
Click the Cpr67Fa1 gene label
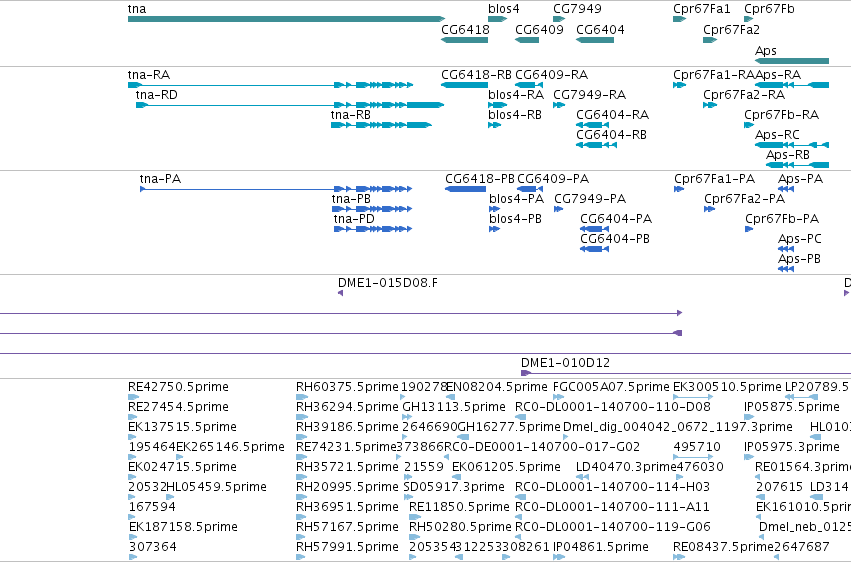click(x=702, y=9)
